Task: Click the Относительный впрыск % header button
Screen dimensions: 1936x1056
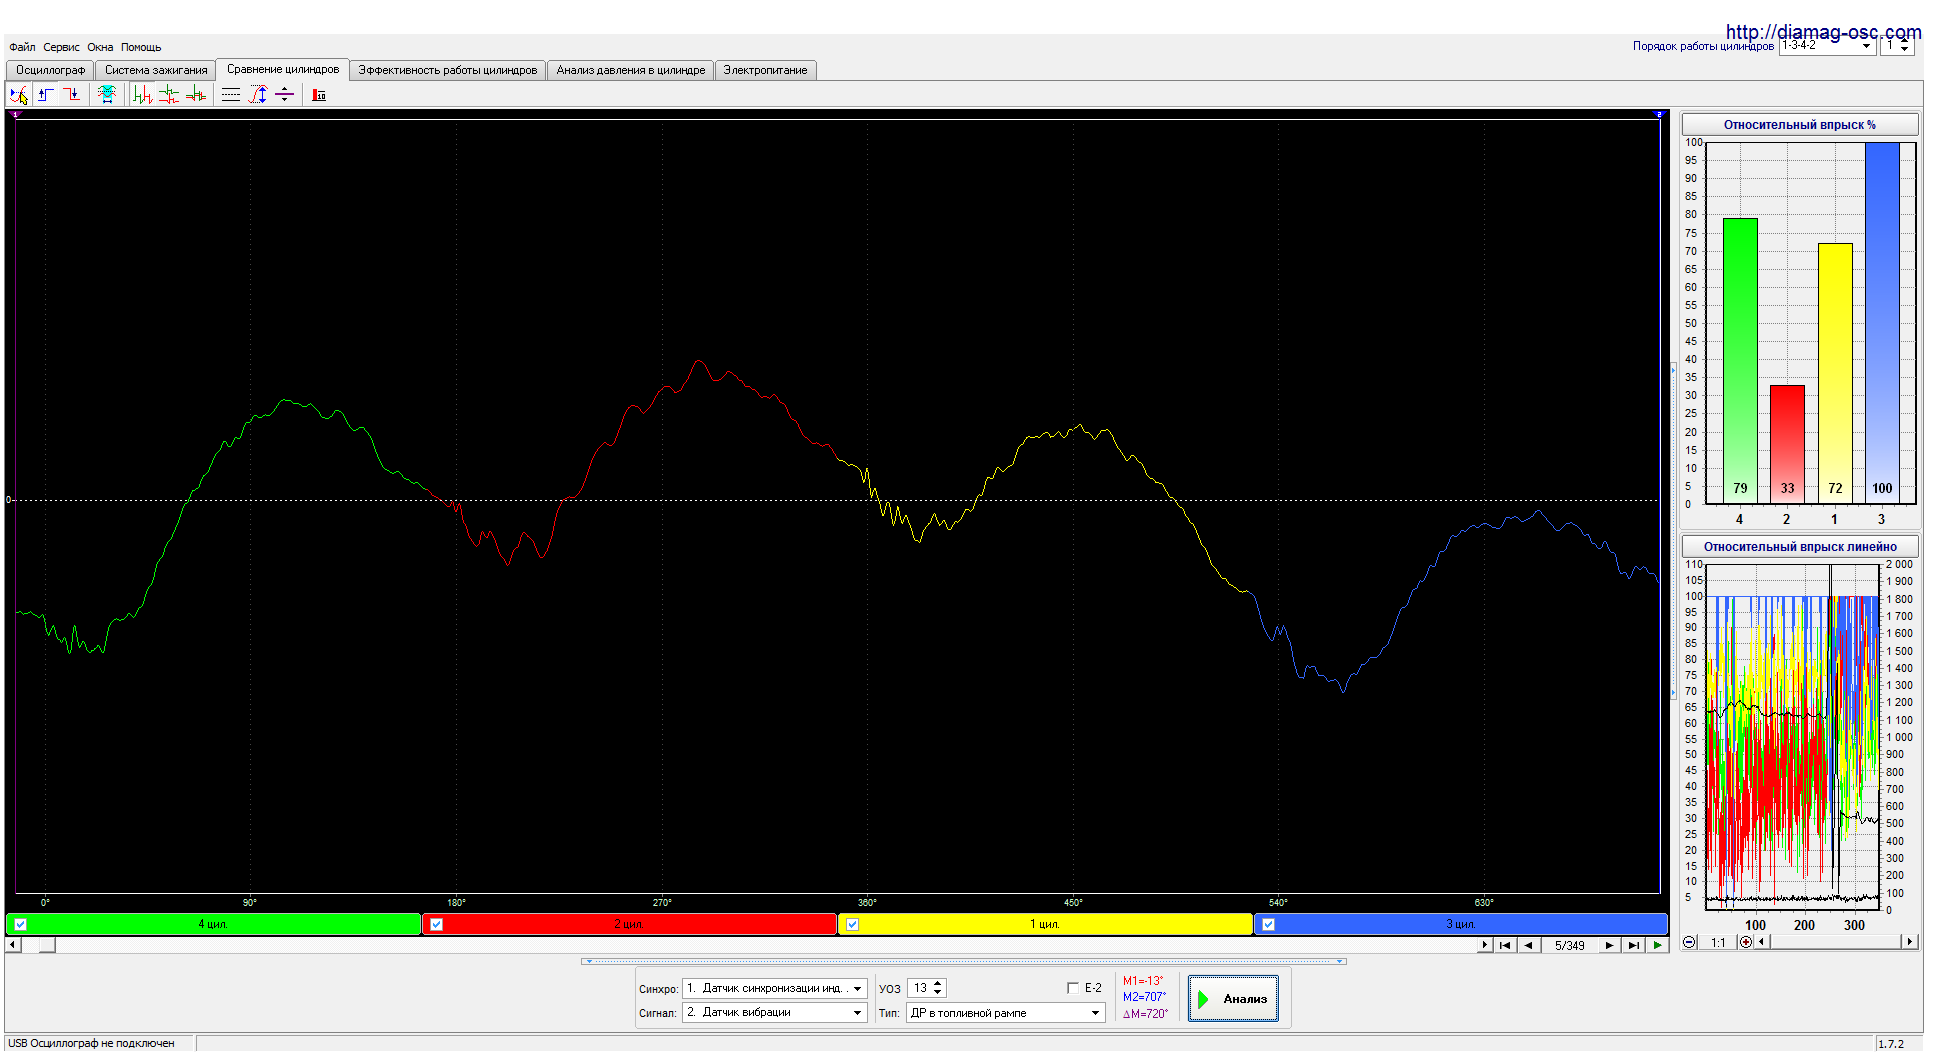Action: 1800,125
